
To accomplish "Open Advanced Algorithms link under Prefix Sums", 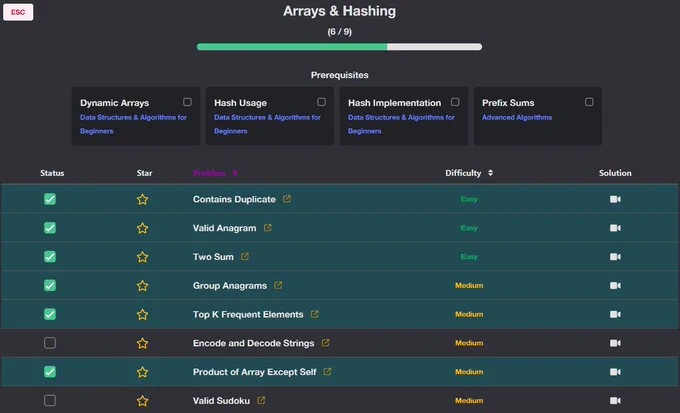I will click(517, 117).
